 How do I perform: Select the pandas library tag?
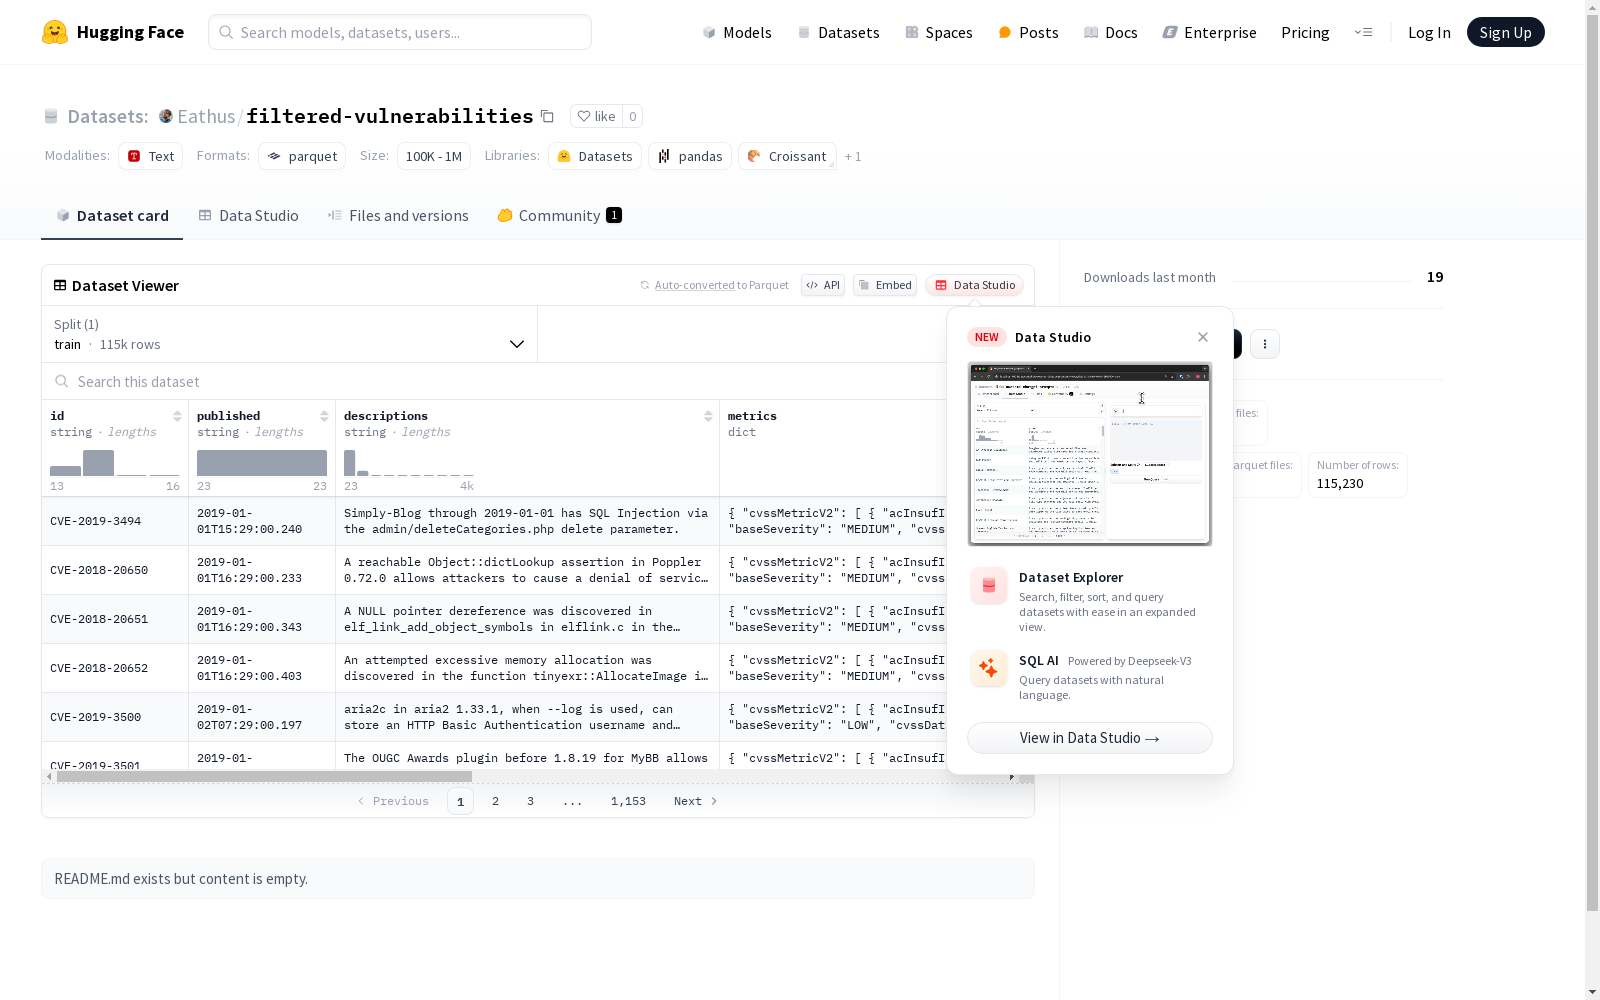coord(690,156)
